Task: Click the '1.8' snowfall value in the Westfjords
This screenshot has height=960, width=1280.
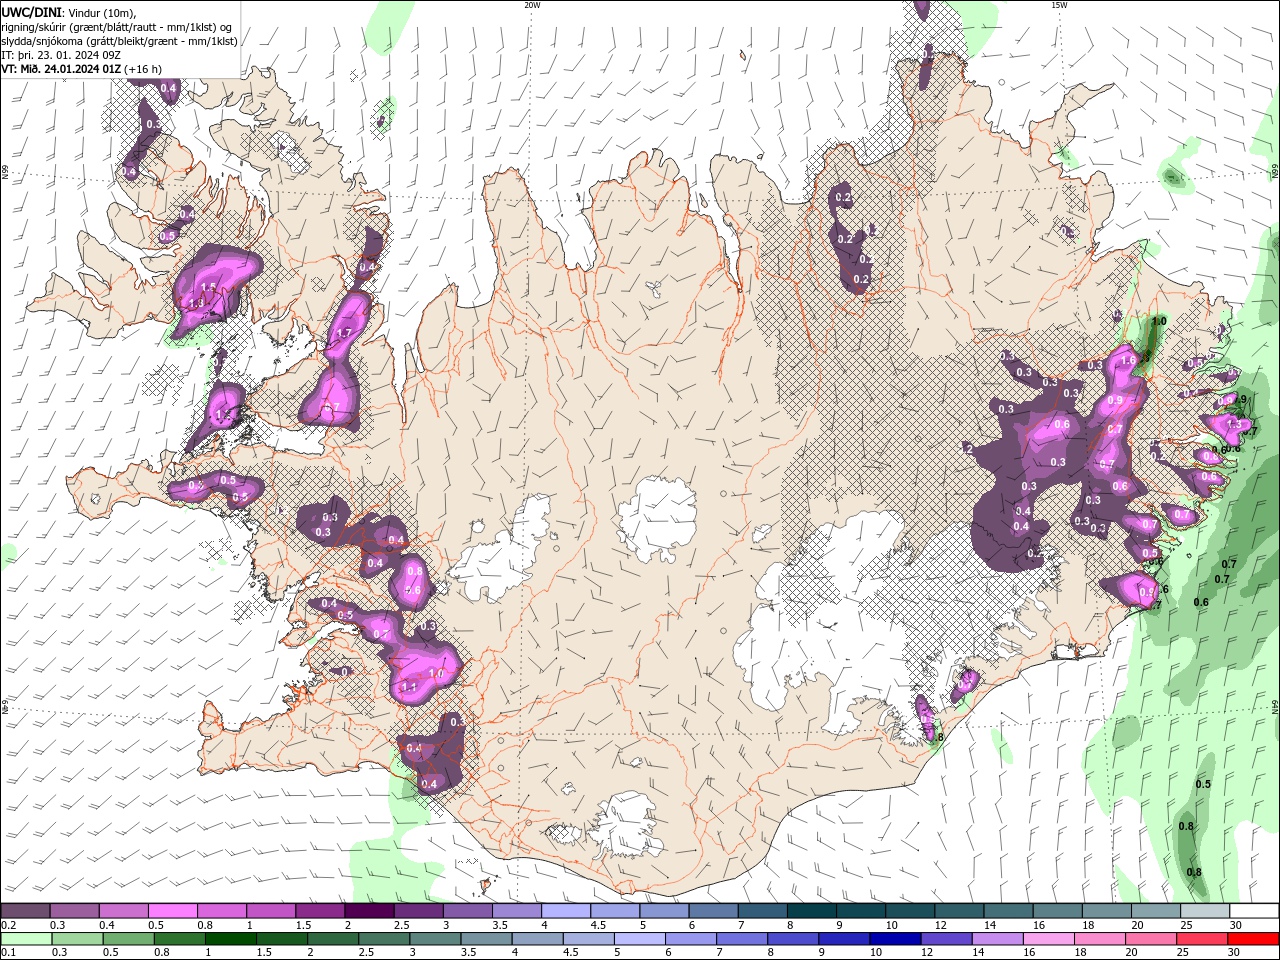Action: 196,302
